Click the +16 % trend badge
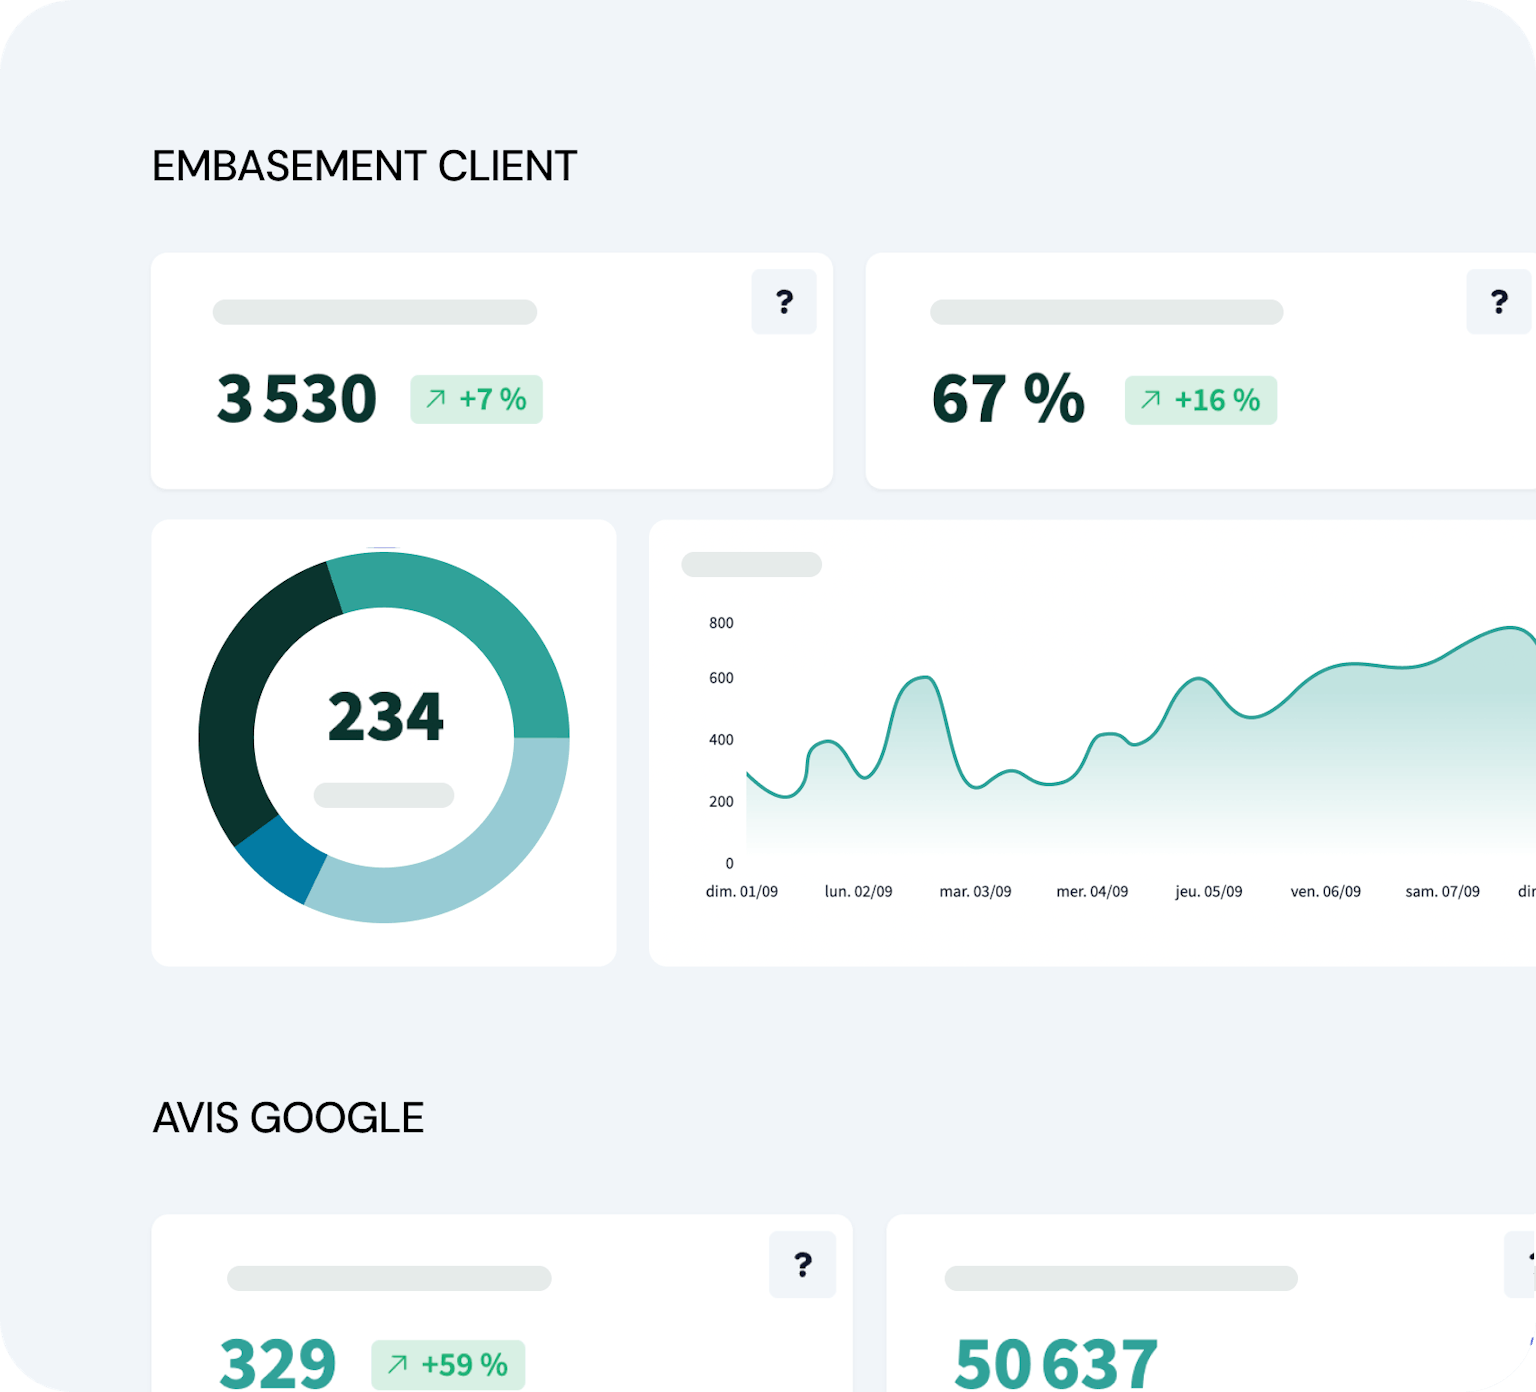1536x1392 pixels. tap(1200, 400)
